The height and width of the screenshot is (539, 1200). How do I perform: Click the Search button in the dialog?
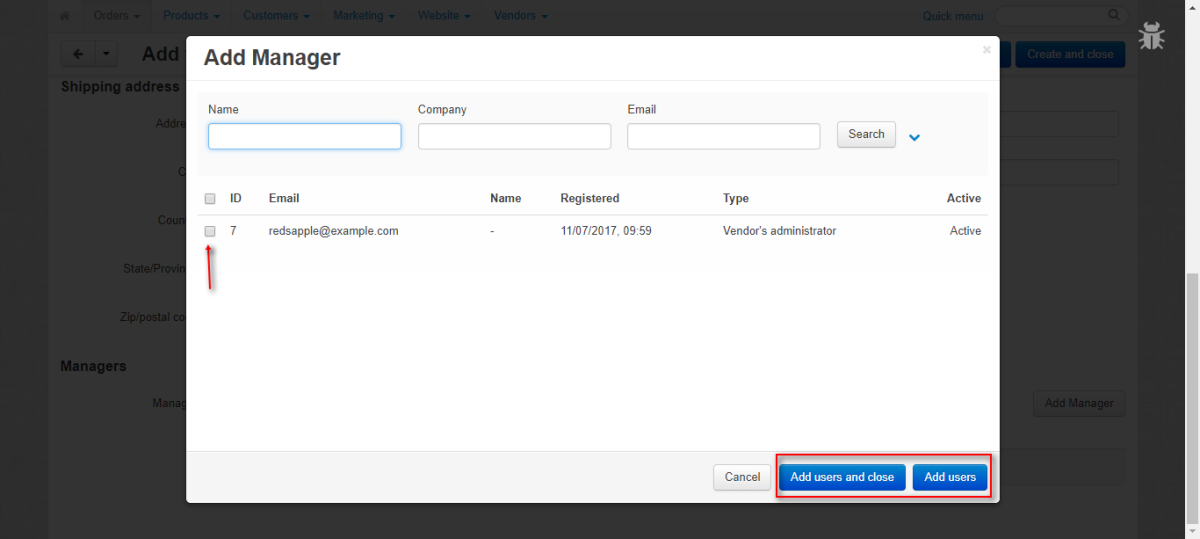(x=866, y=135)
